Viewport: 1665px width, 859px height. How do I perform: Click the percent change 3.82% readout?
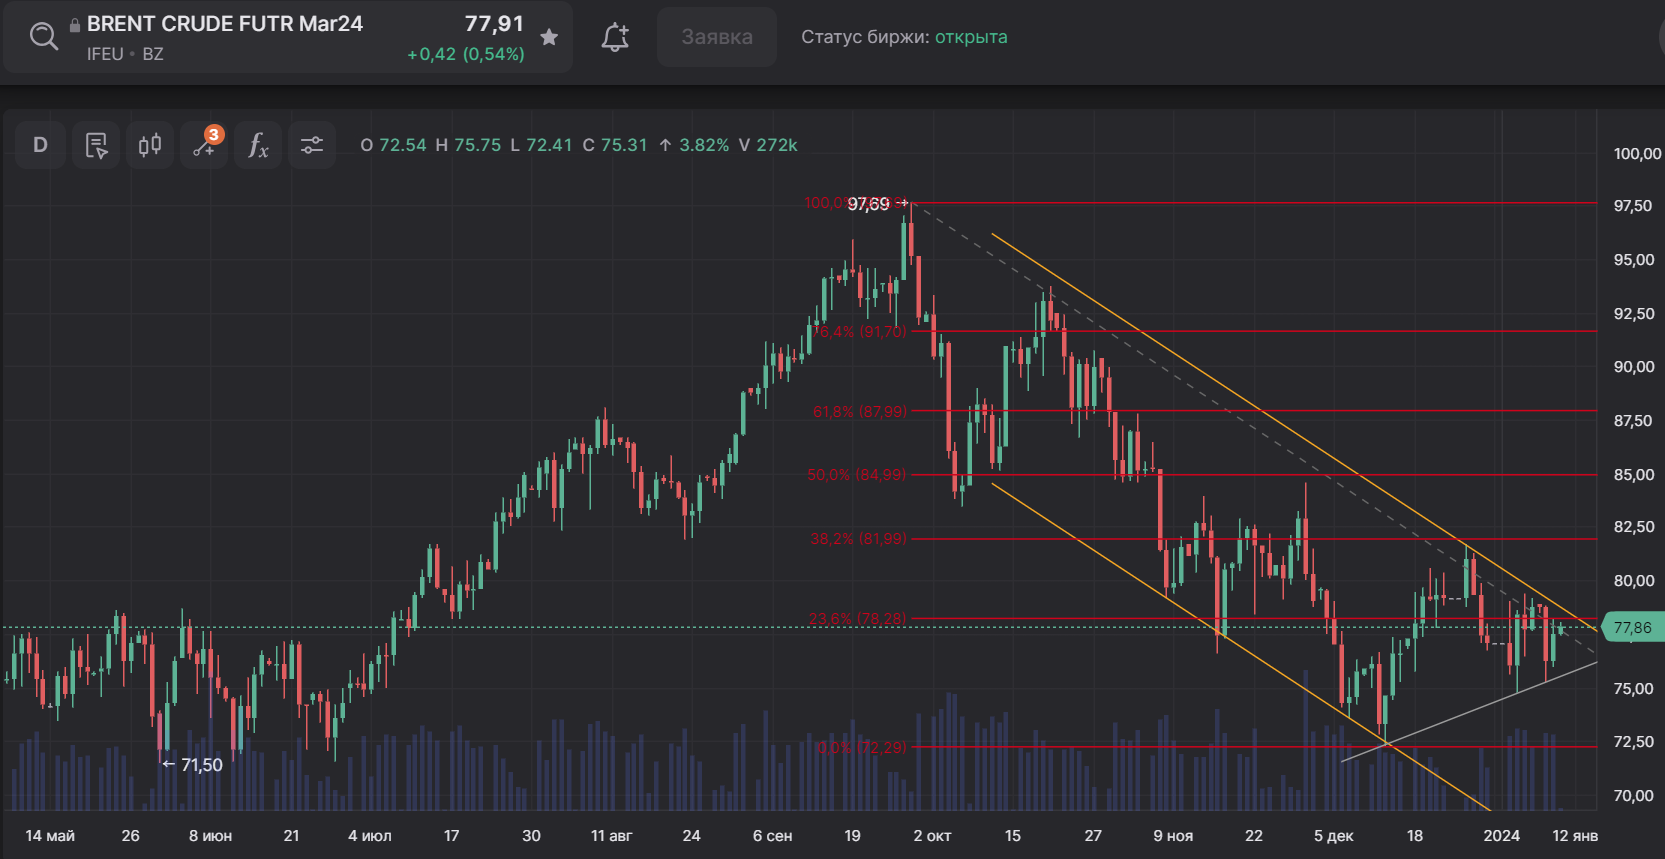tap(694, 145)
